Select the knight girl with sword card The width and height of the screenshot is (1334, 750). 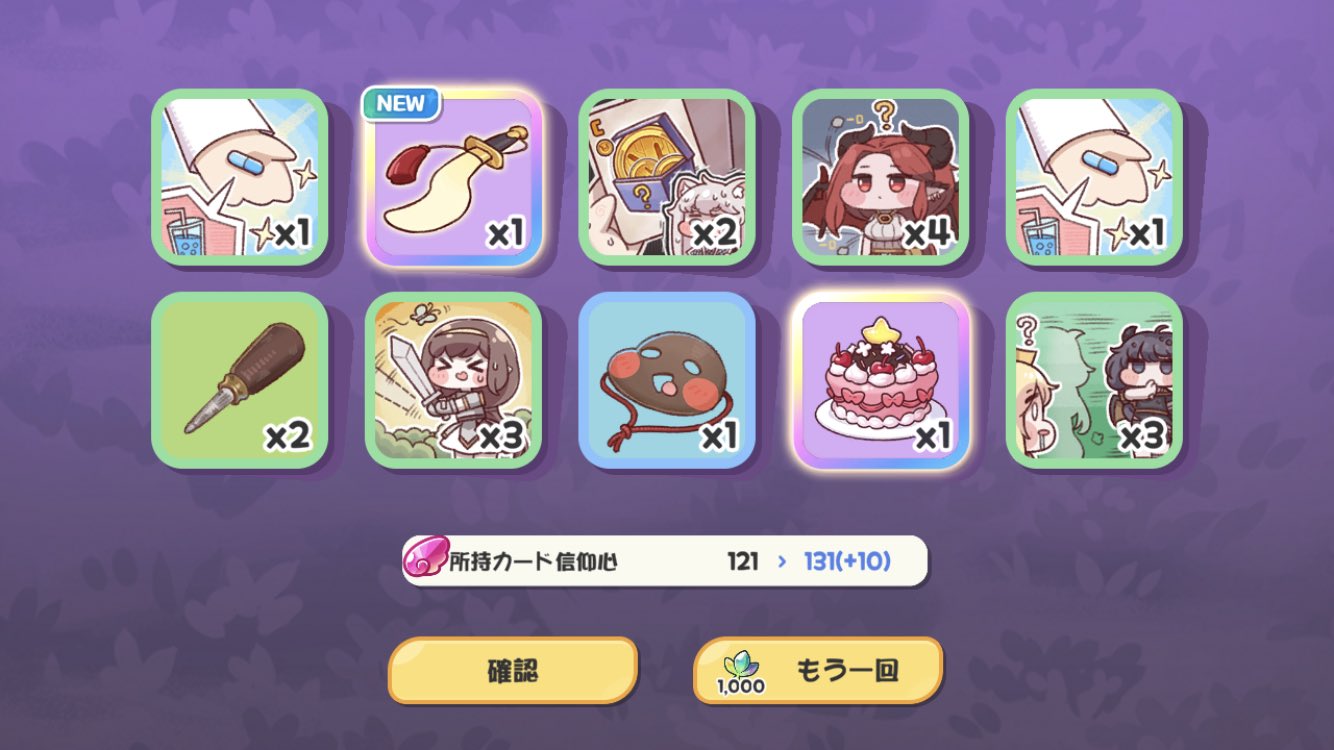point(453,381)
